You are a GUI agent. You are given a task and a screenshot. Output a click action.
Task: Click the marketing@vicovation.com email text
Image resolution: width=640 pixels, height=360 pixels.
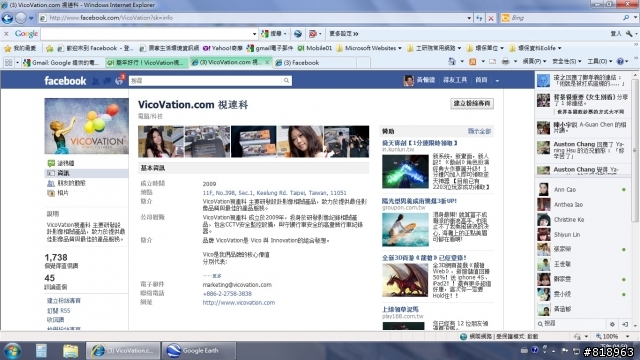tap(237, 284)
